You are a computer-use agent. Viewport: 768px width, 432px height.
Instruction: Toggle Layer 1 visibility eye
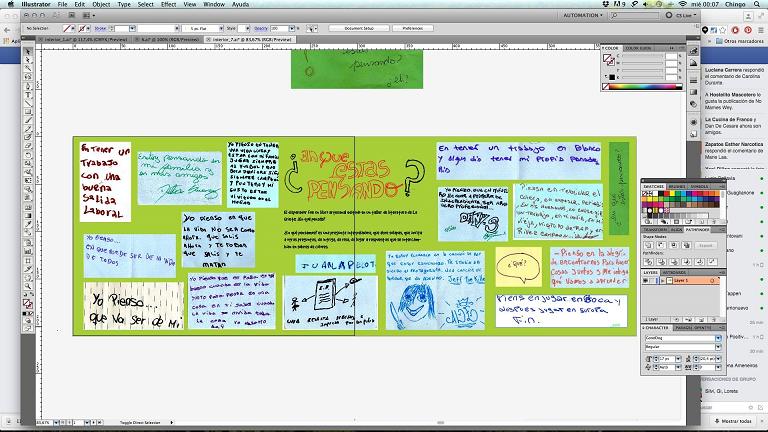(646, 281)
